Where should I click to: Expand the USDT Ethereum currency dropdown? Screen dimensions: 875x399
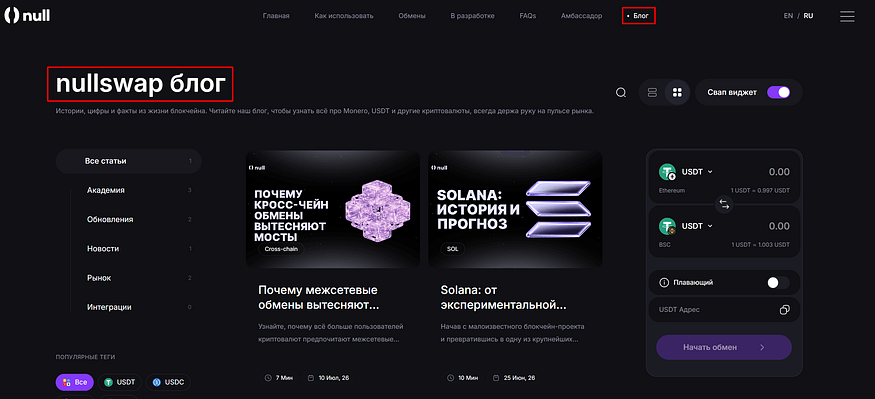(696, 172)
